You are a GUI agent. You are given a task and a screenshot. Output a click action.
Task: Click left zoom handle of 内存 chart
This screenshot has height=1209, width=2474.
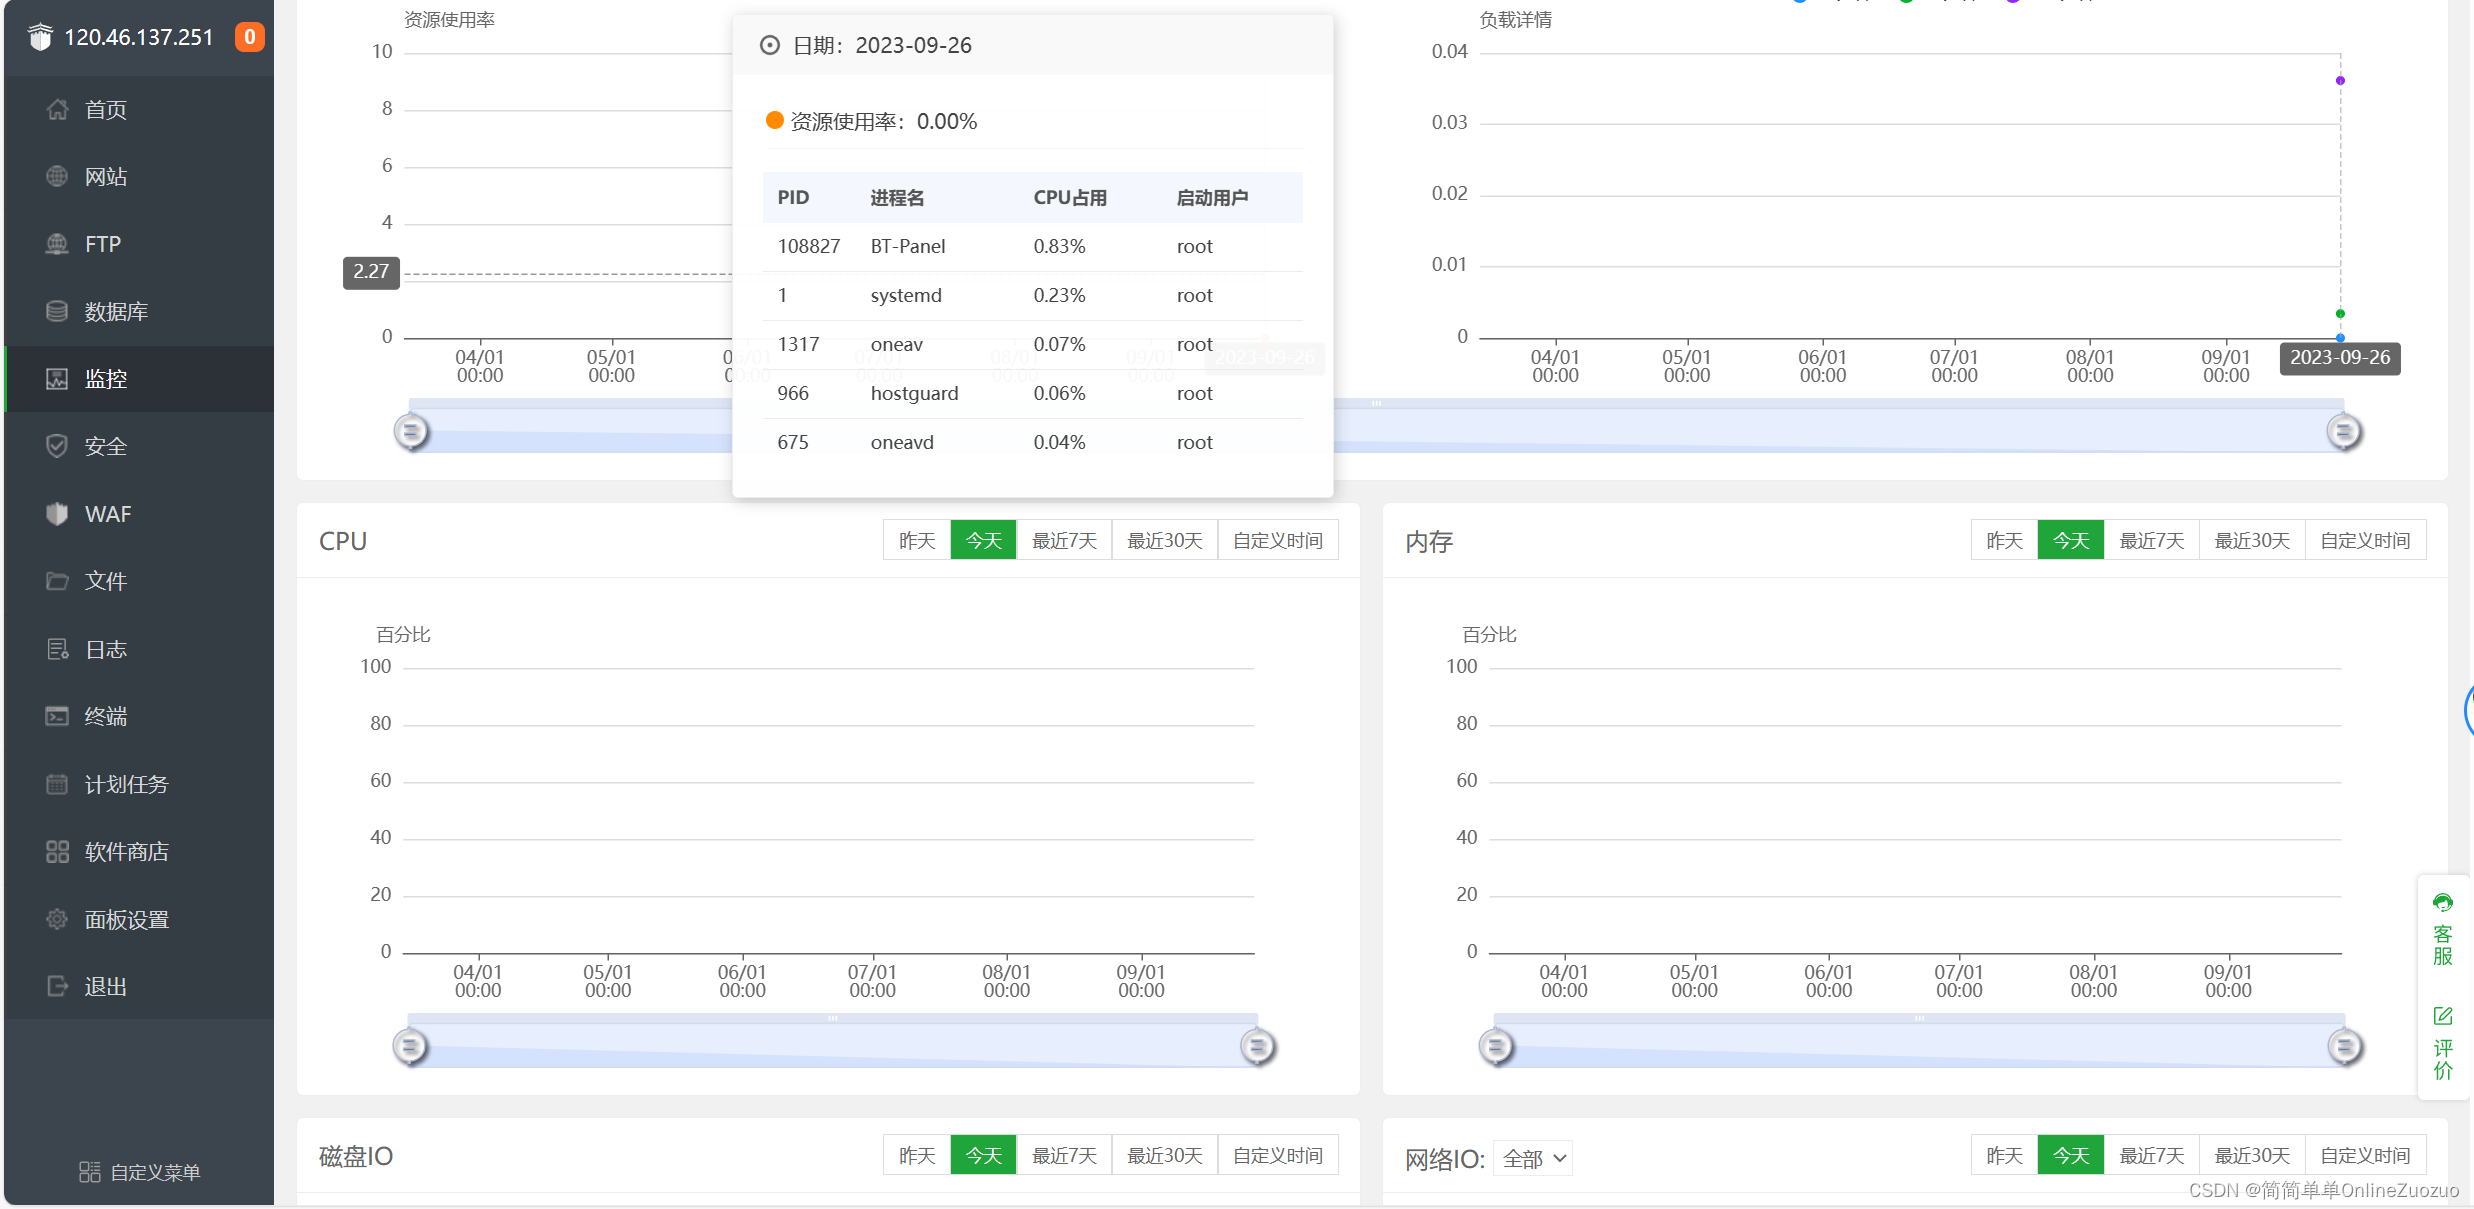(1496, 1047)
